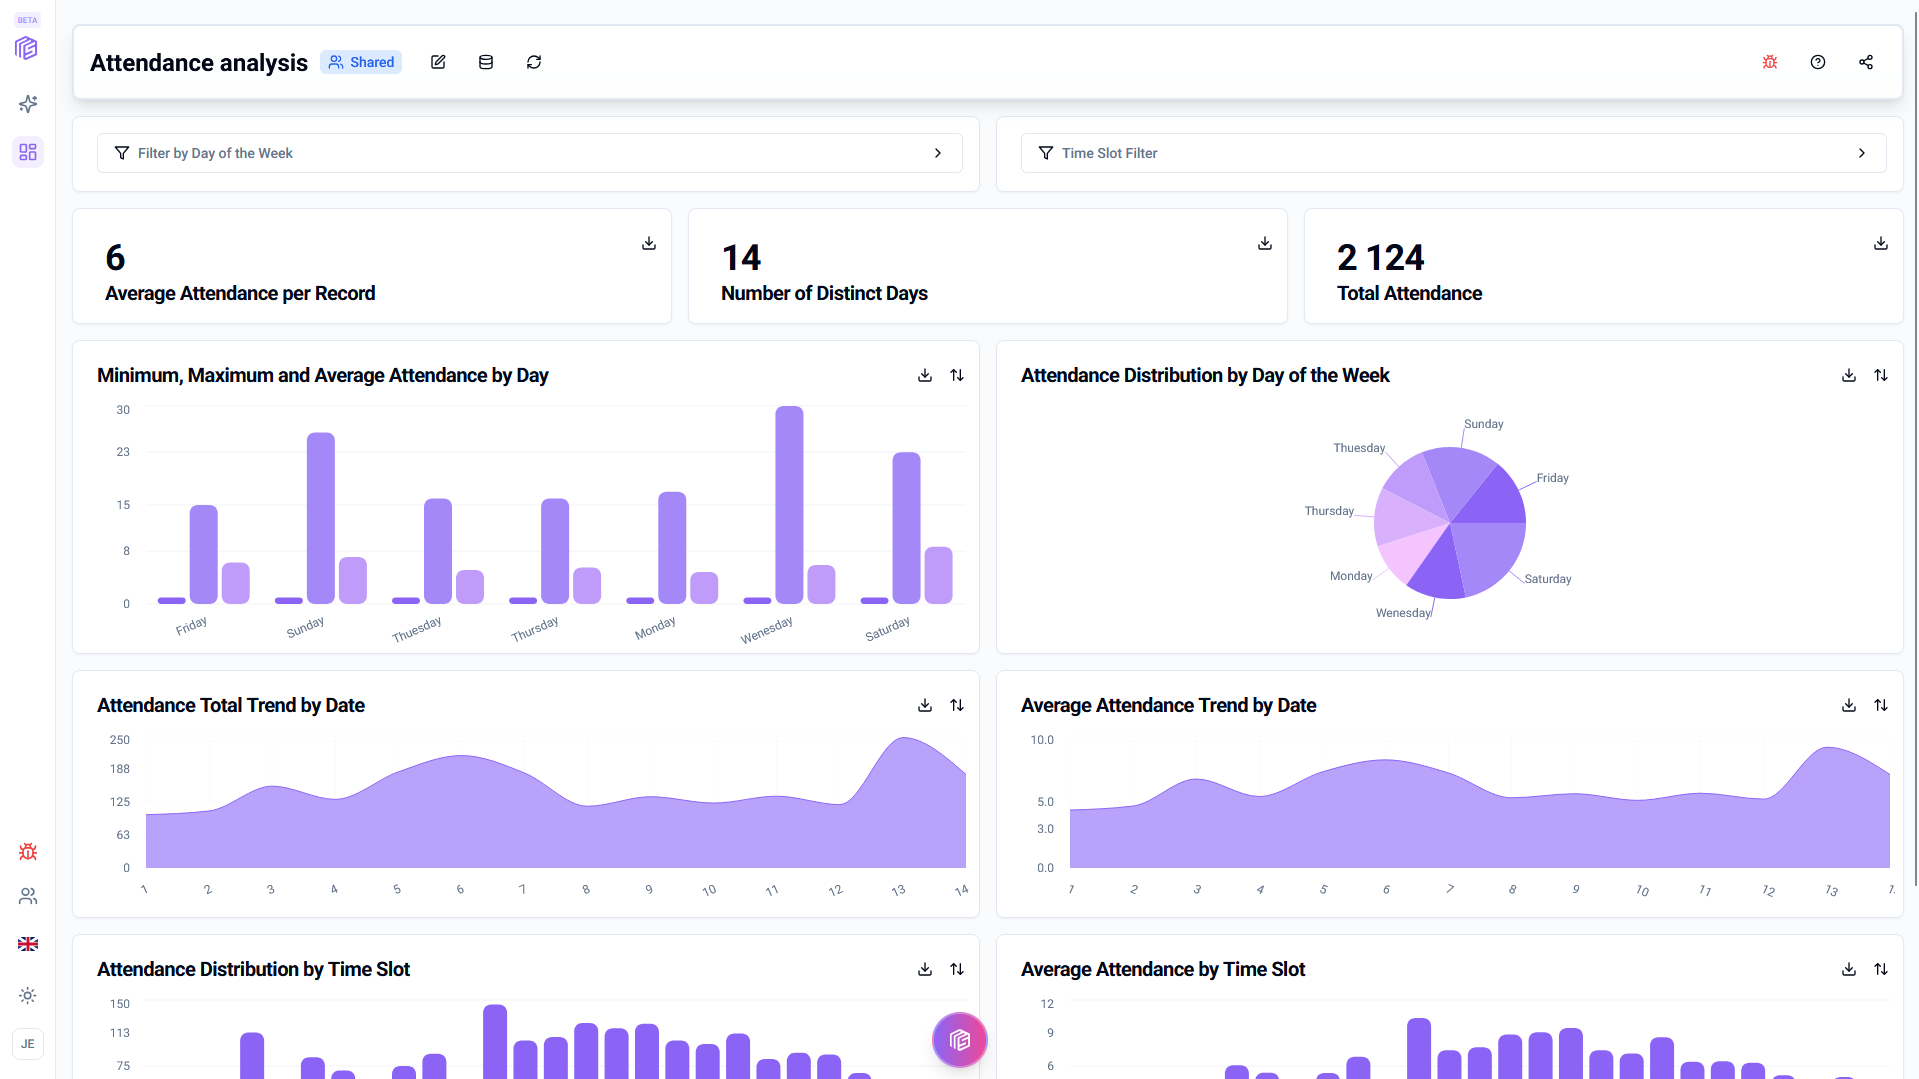
Task: Click the users icon in sidebar
Action: (x=27, y=896)
